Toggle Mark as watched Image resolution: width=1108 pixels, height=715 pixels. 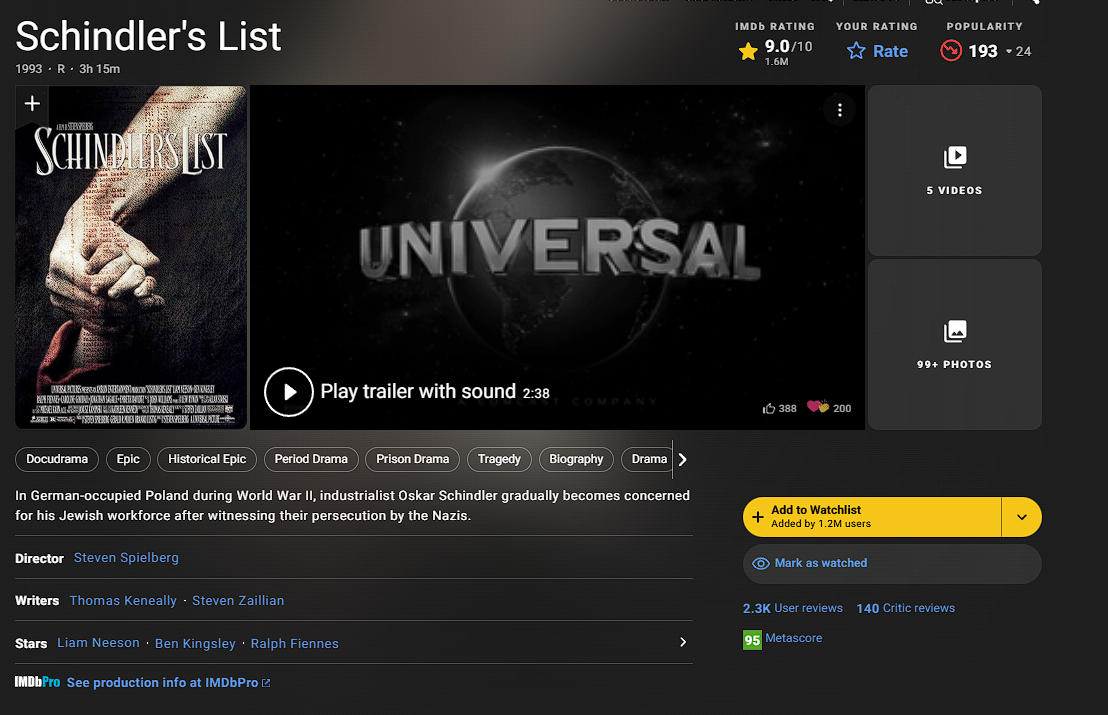pos(892,563)
